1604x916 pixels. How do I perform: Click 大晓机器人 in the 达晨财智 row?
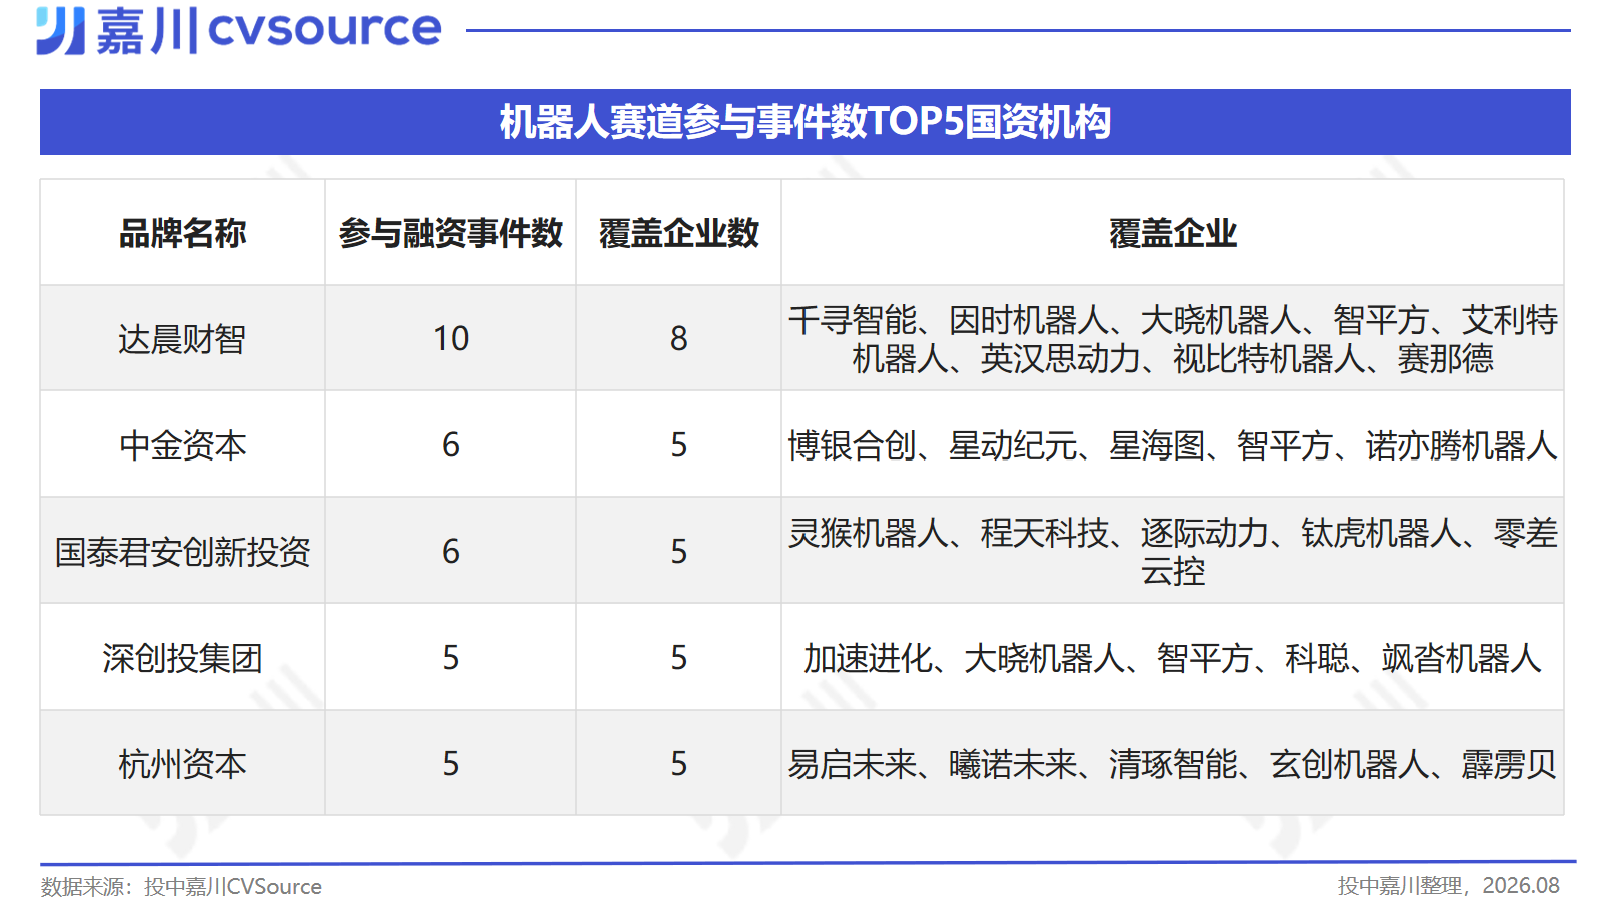coord(1220,320)
